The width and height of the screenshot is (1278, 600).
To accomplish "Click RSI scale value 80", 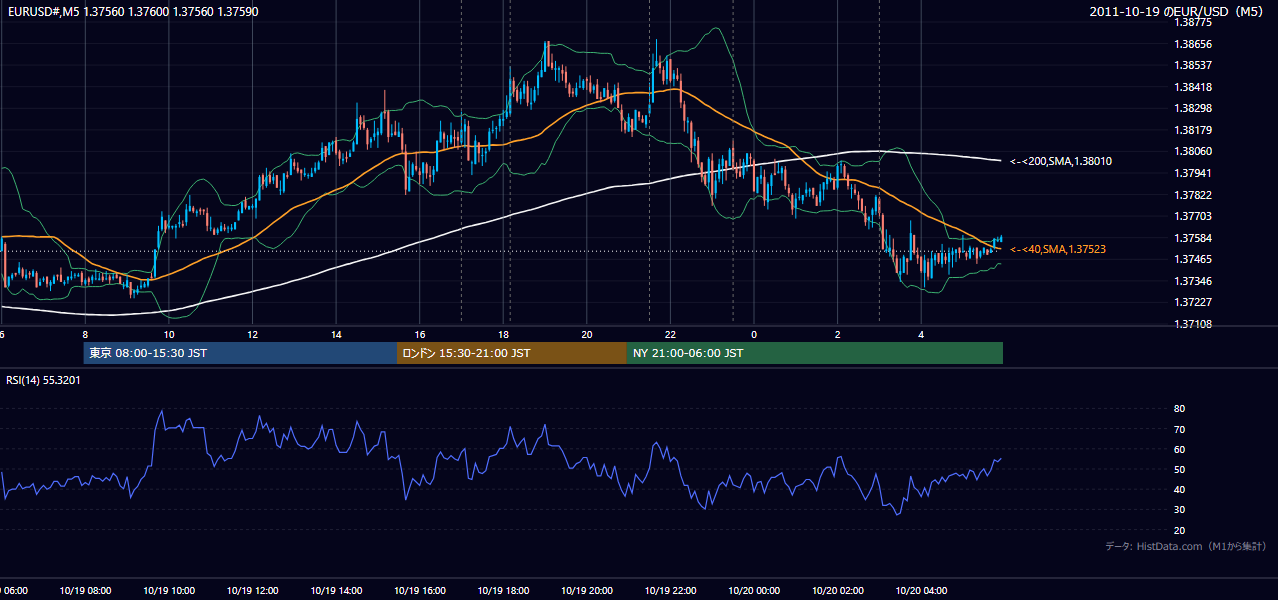I will tap(1179, 409).
